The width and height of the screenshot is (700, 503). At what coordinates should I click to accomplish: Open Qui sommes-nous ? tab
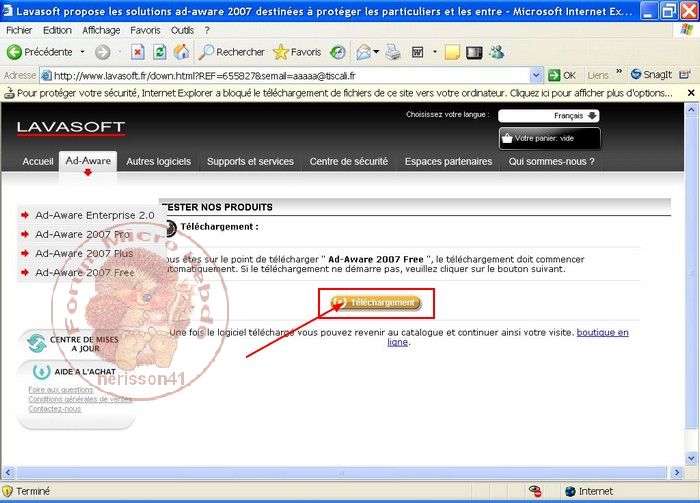[x=551, y=161]
